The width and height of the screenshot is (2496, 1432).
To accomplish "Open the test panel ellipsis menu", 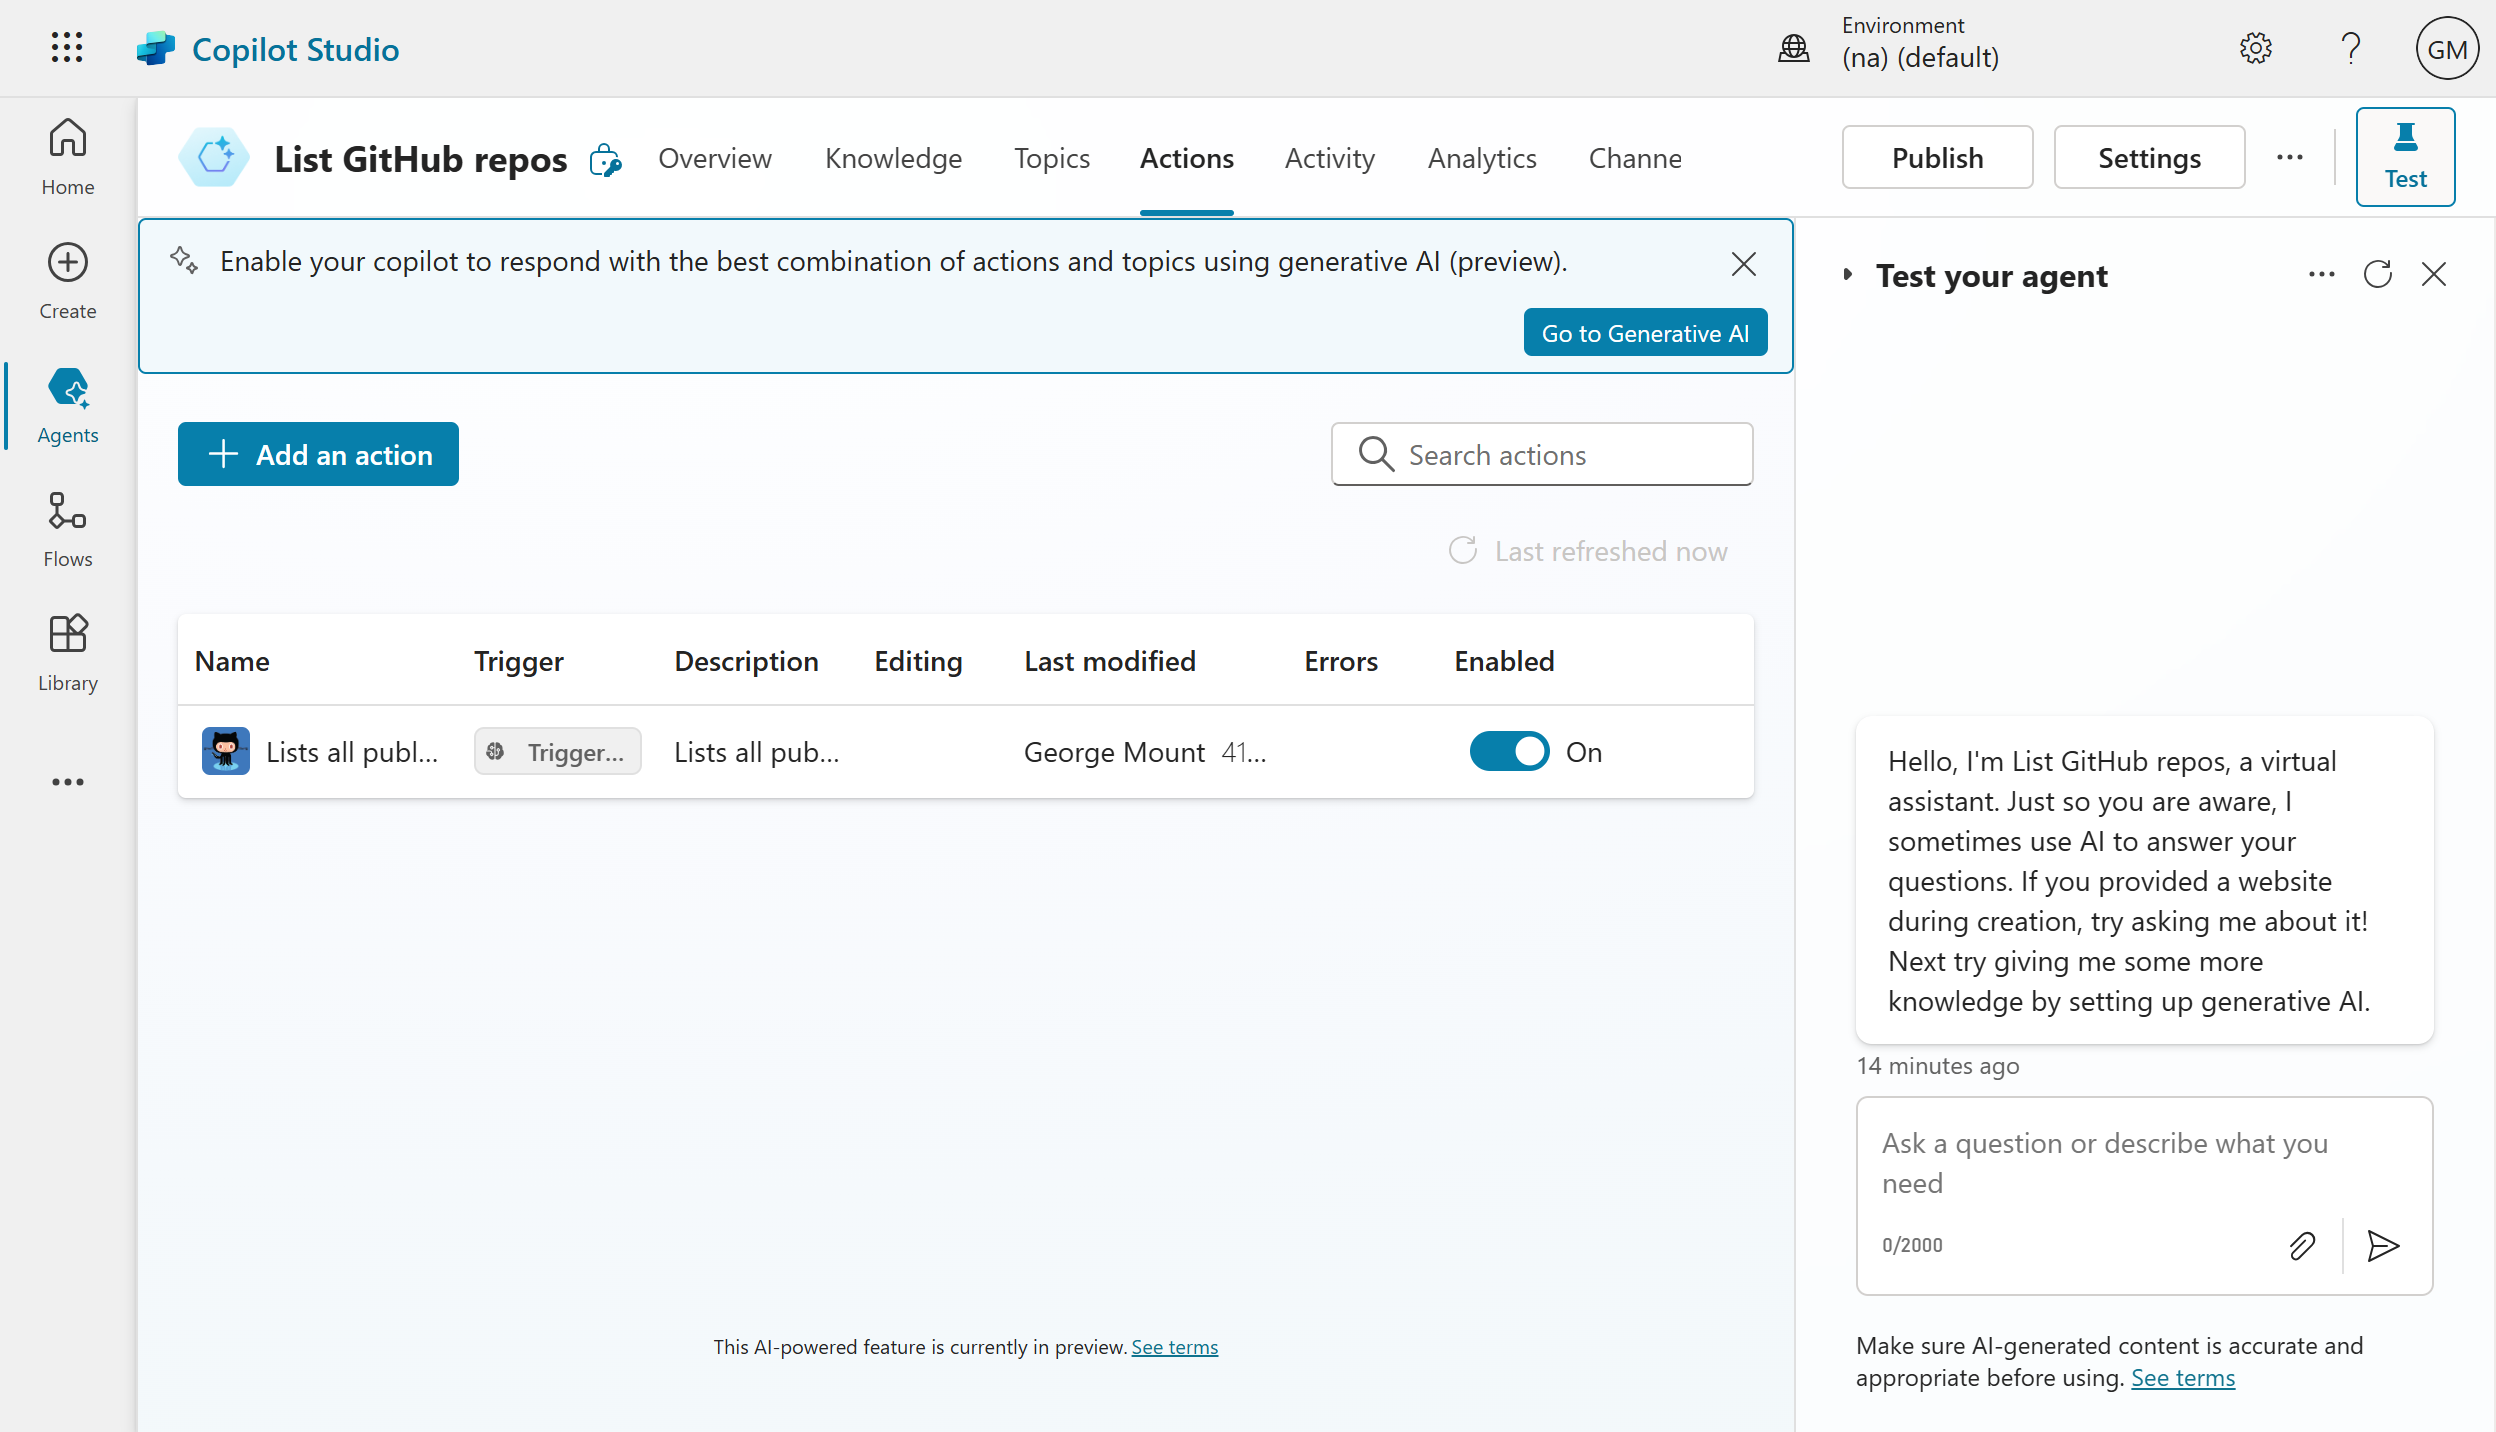I will [2321, 275].
